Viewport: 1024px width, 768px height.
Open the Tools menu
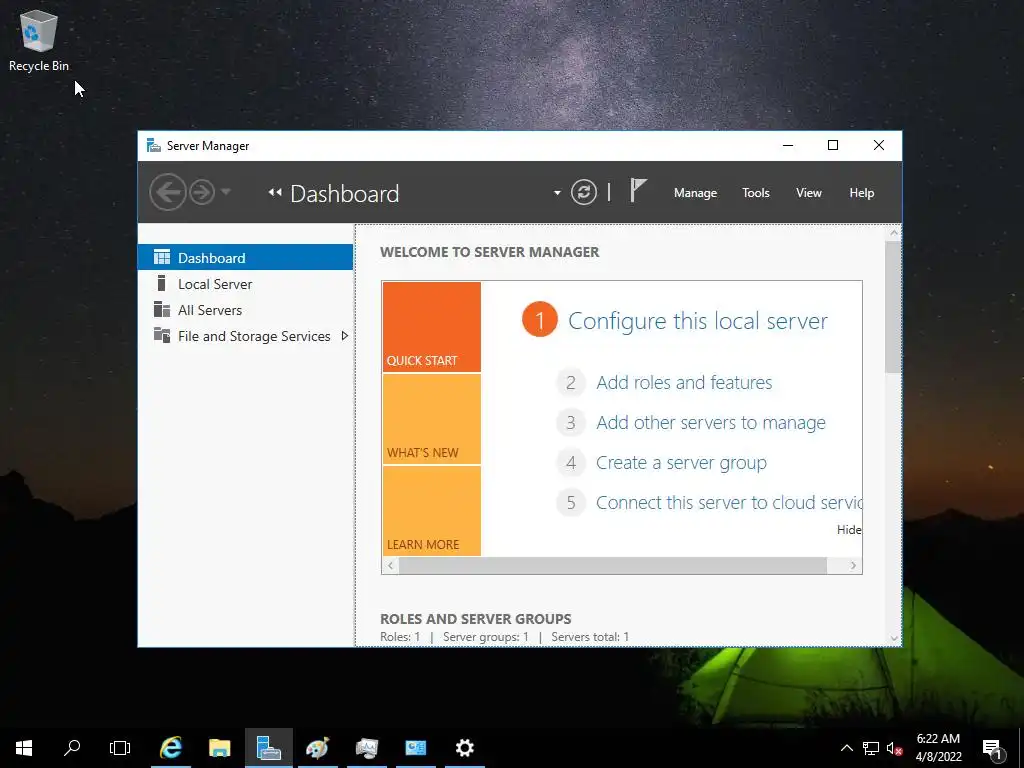coord(756,193)
